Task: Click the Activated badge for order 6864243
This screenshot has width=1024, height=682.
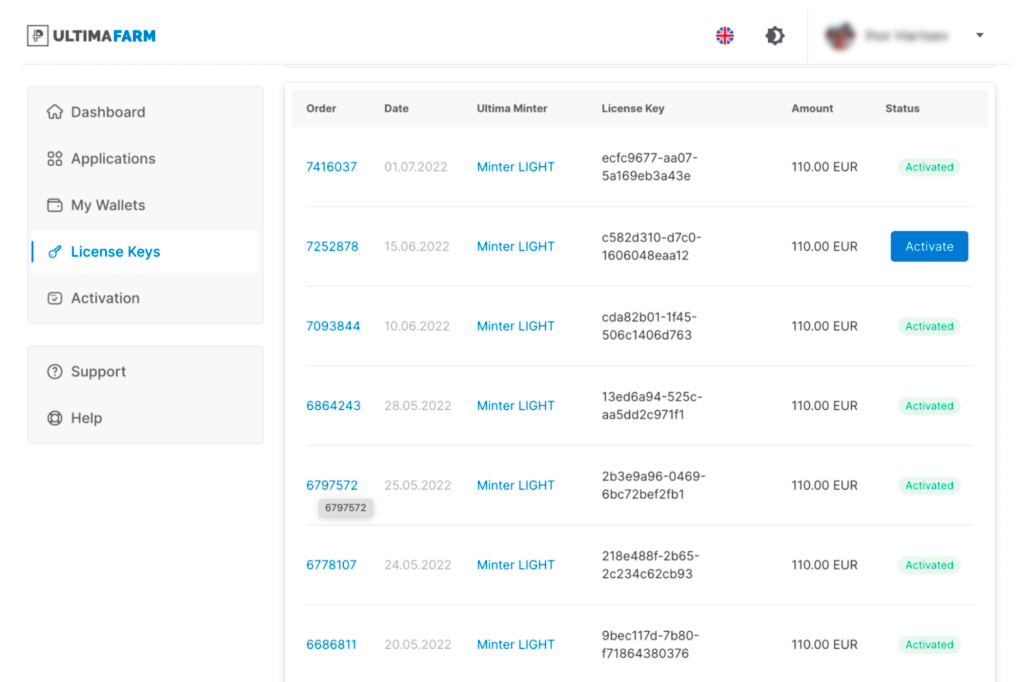Action: (x=929, y=406)
